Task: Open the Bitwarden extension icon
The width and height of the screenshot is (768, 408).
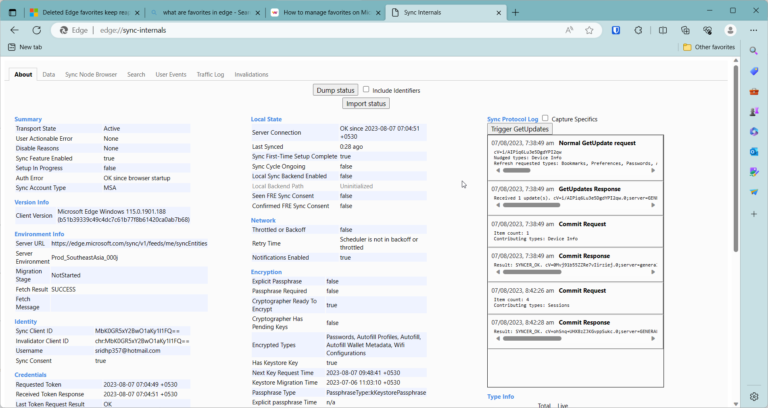Action: [616, 30]
